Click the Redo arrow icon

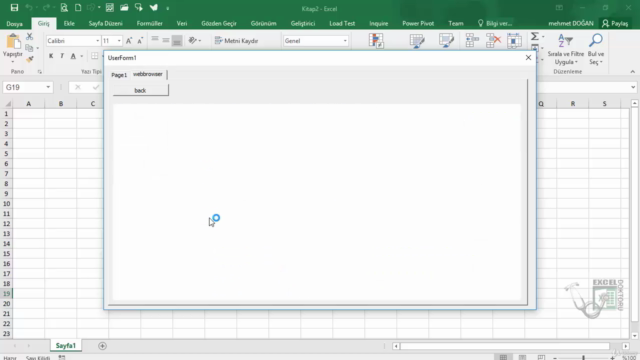[46, 8]
